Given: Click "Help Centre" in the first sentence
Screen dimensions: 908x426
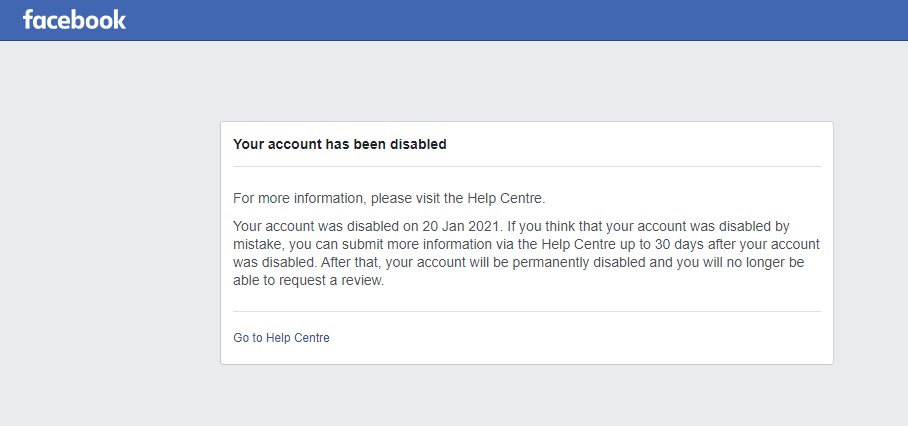Looking at the screenshot, I should pos(509,198).
